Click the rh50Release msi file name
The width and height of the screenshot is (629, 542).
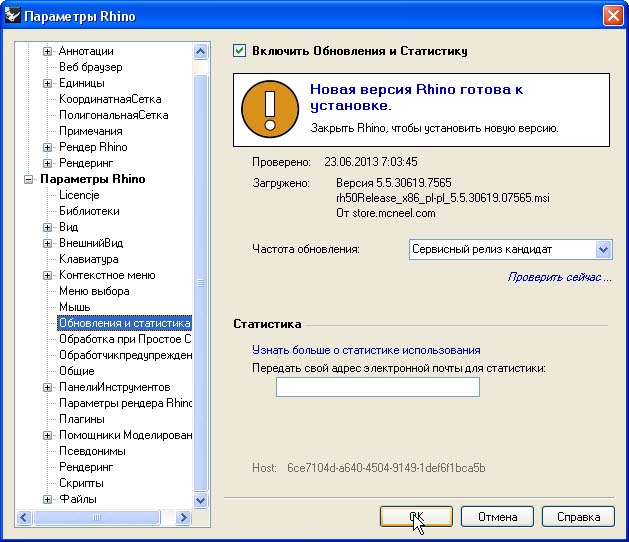coord(443,198)
